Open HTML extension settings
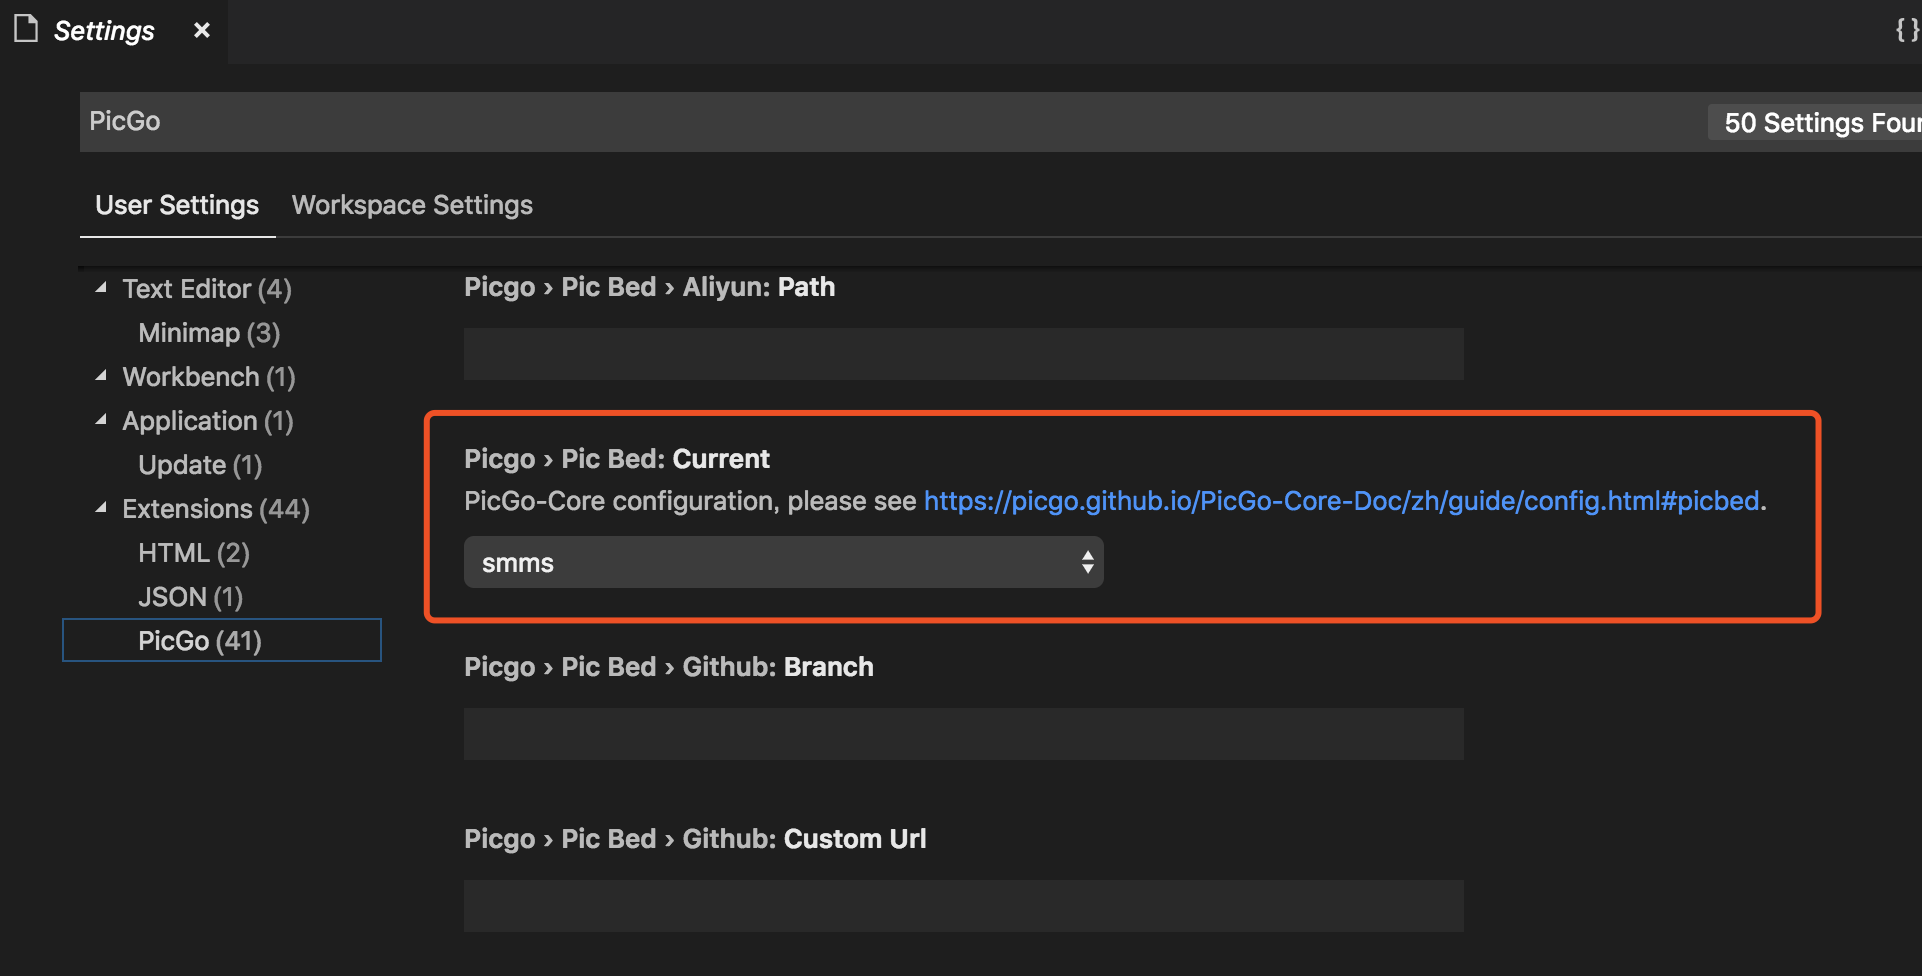 coord(194,553)
